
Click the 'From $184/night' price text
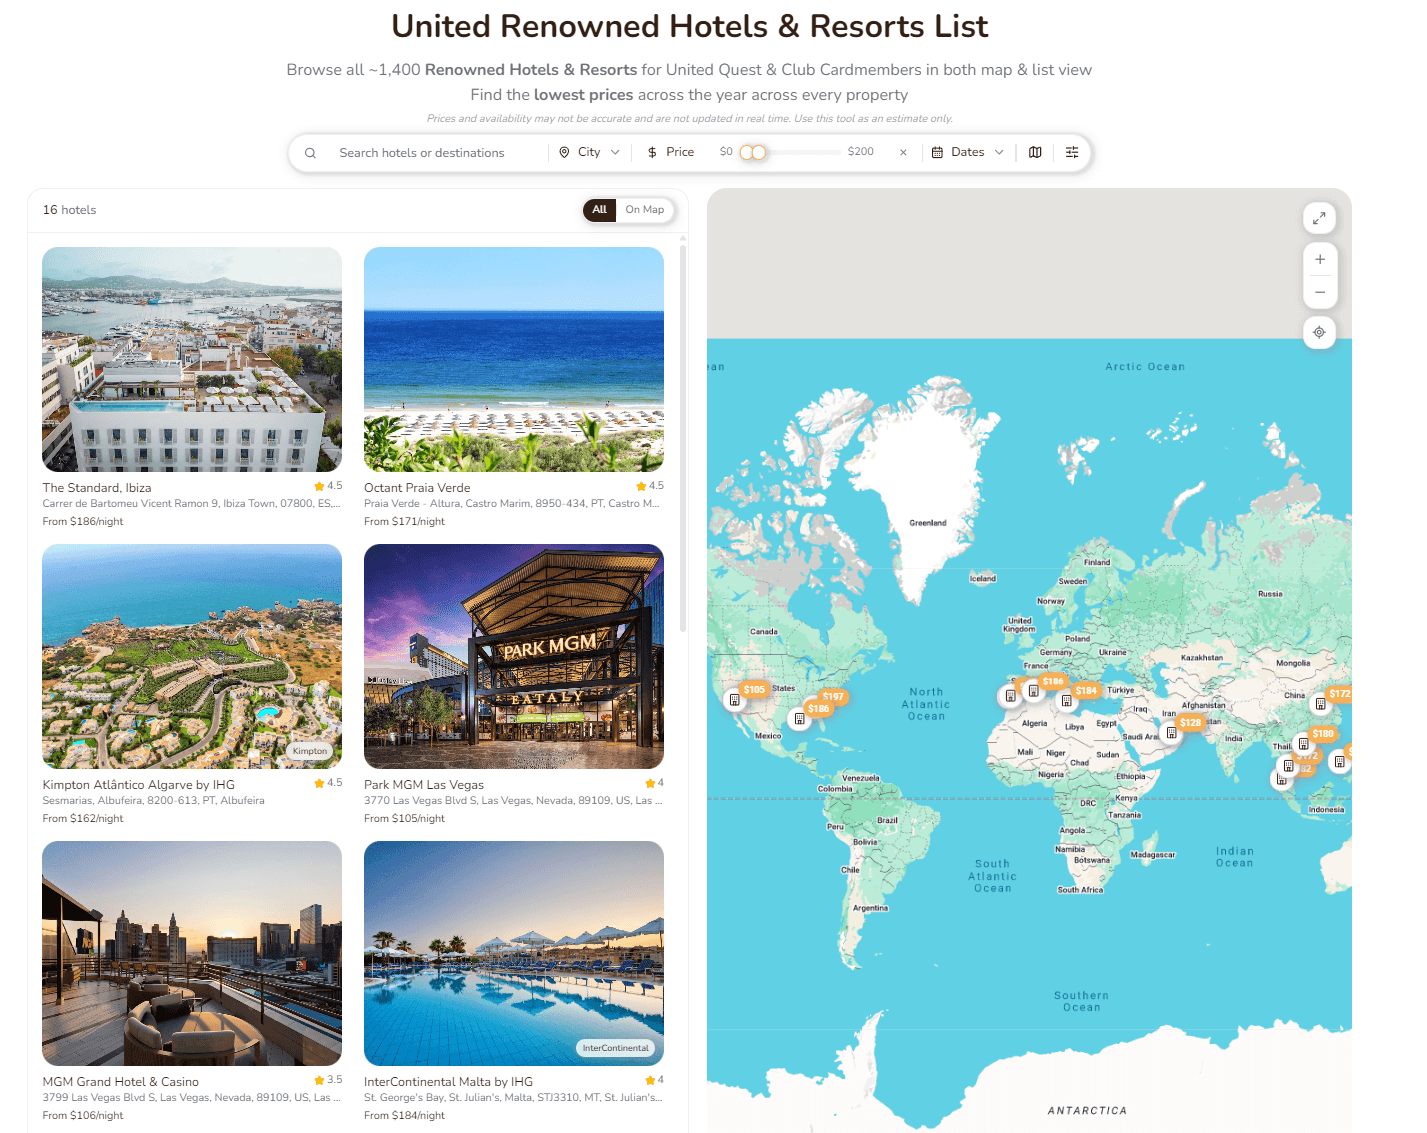pos(404,1115)
